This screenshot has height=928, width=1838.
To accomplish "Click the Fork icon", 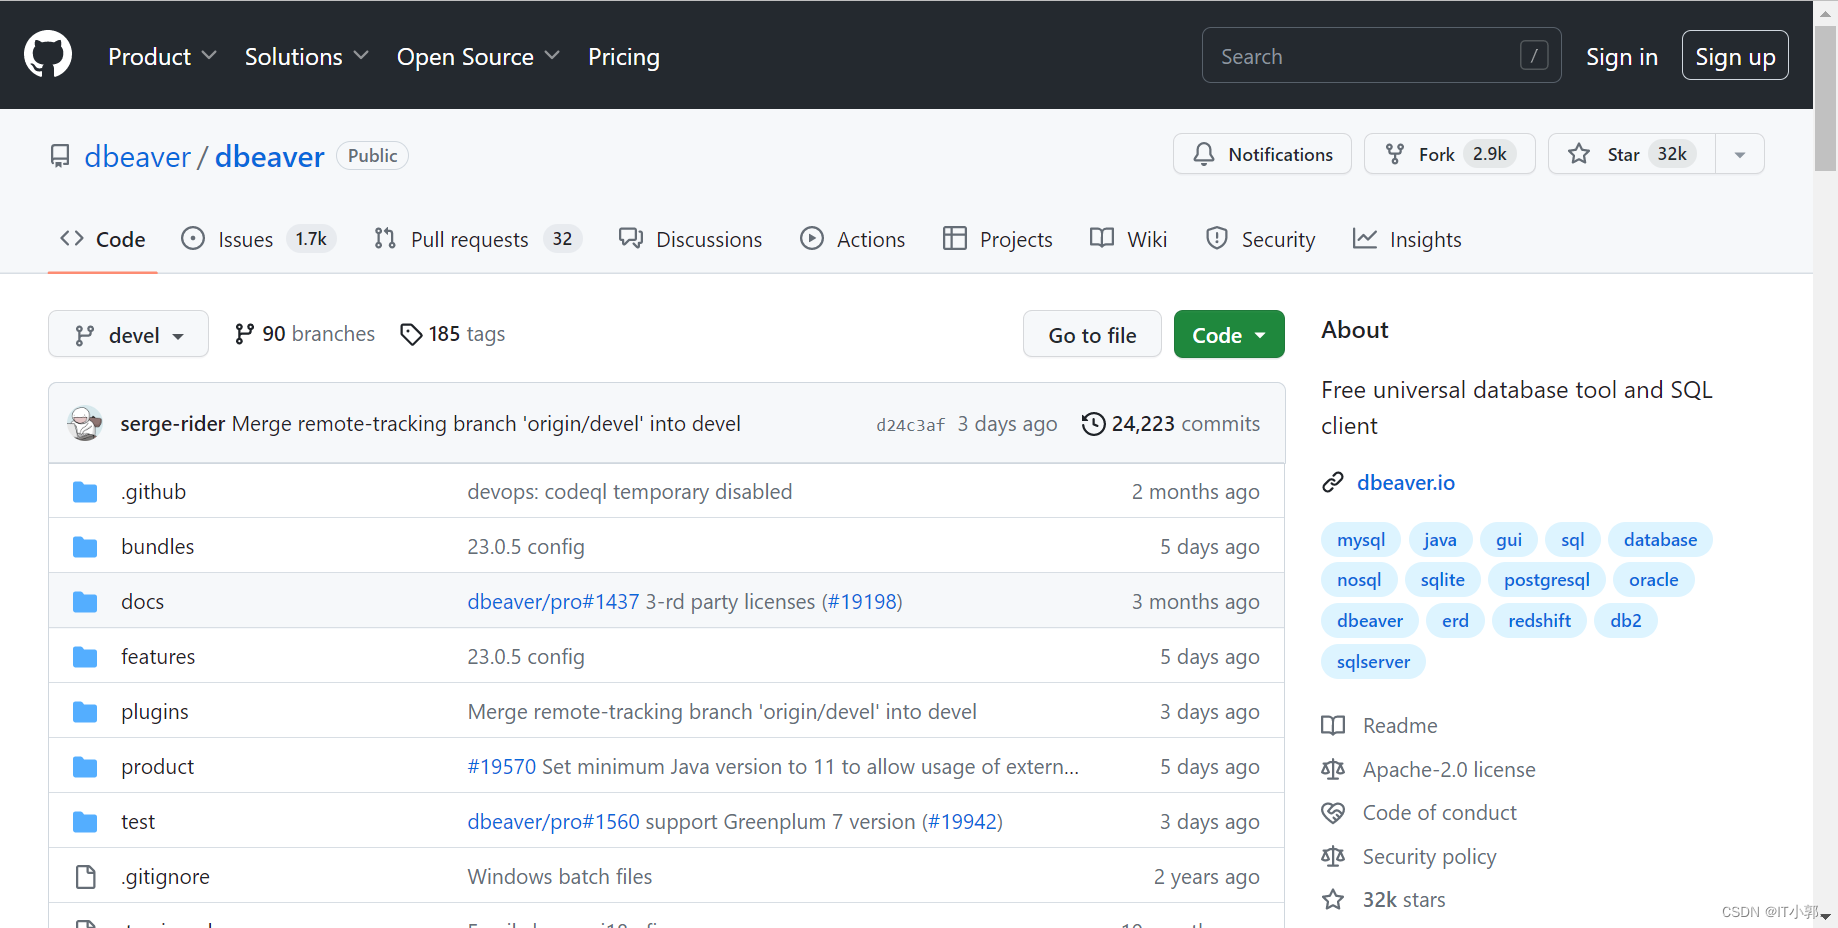I will [x=1395, y=154].
